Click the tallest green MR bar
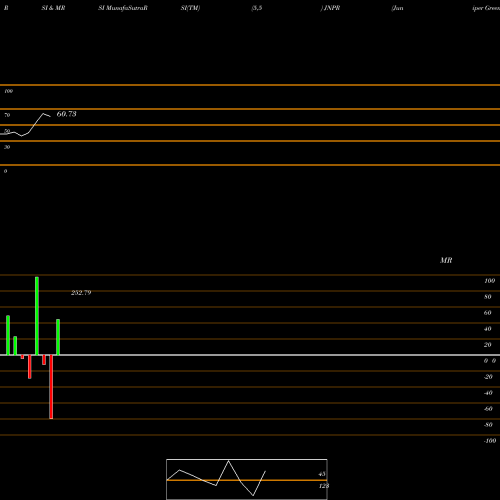 click(37, 316)
